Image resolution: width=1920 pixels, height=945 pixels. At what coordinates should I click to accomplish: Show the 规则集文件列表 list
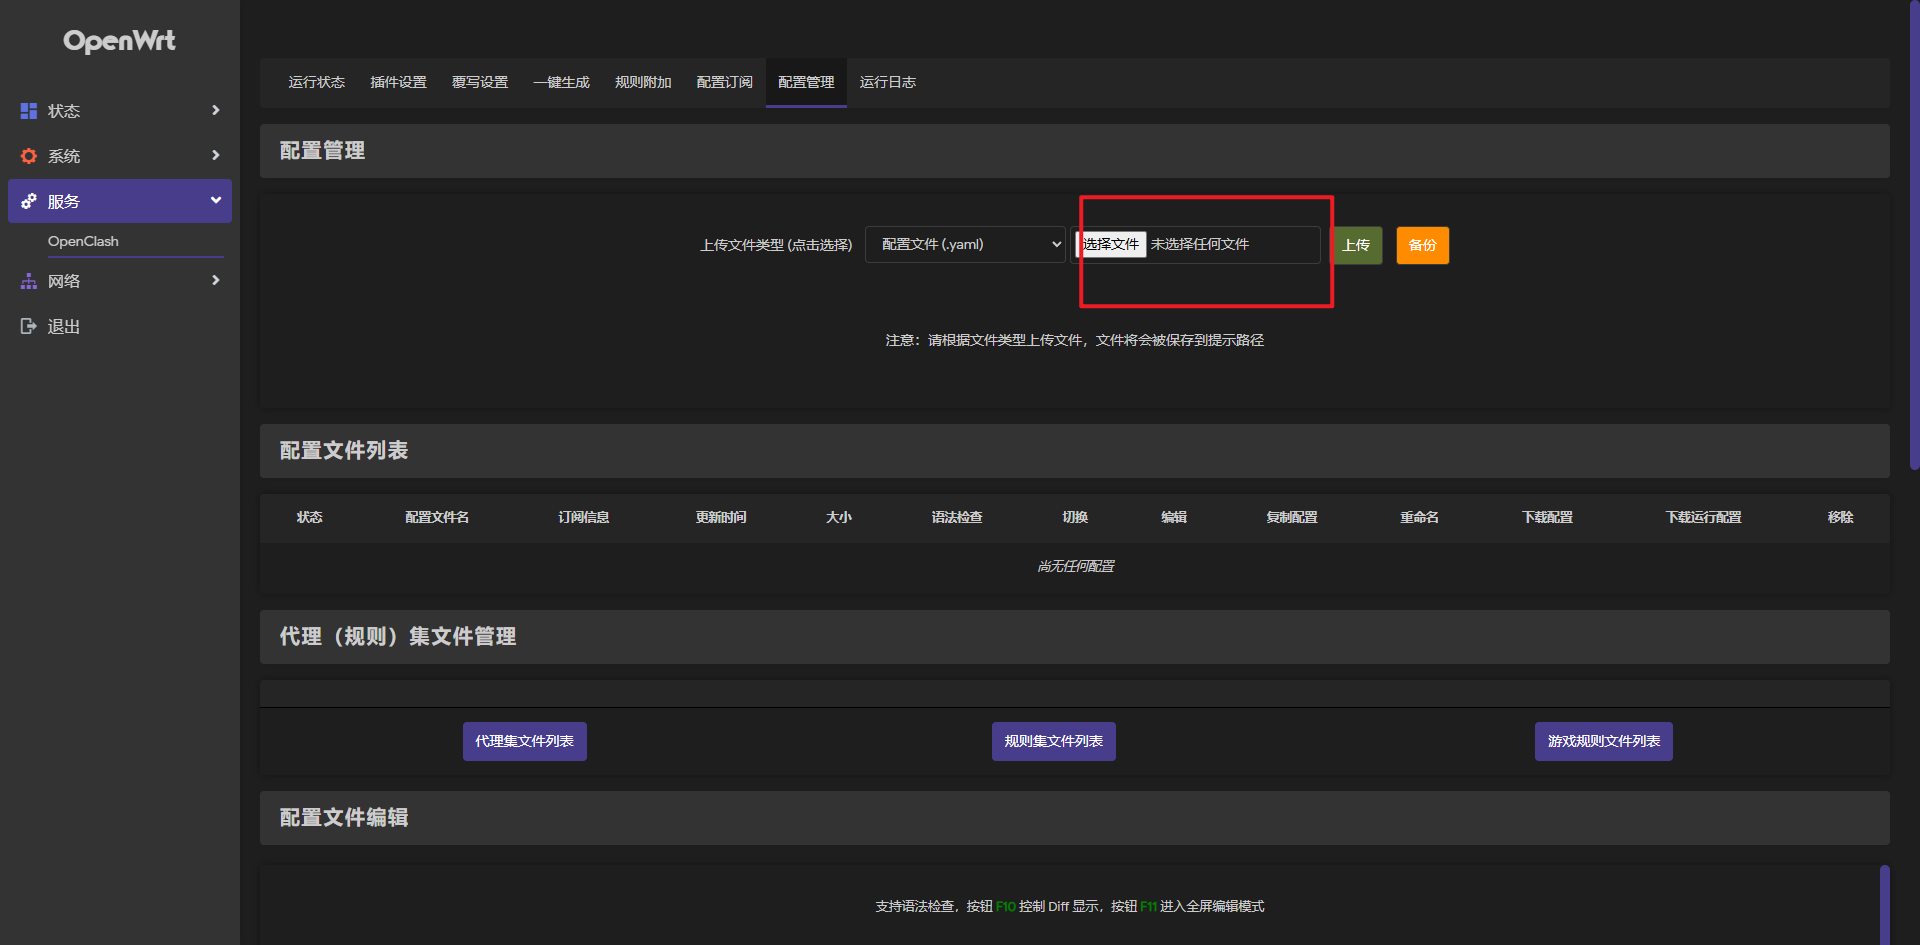(1053, 741)
